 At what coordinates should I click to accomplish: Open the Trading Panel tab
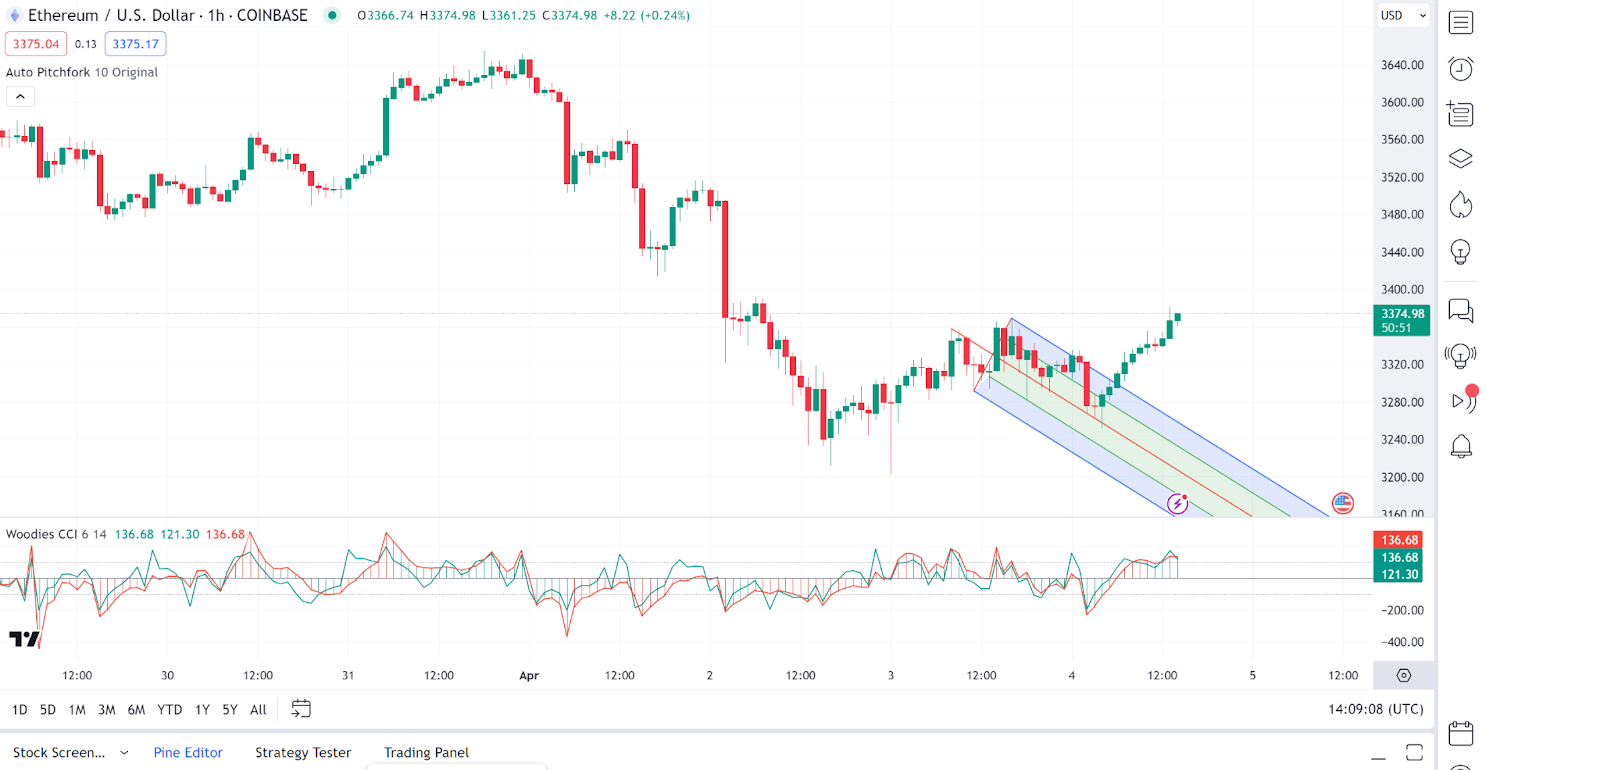pos(426,753)
